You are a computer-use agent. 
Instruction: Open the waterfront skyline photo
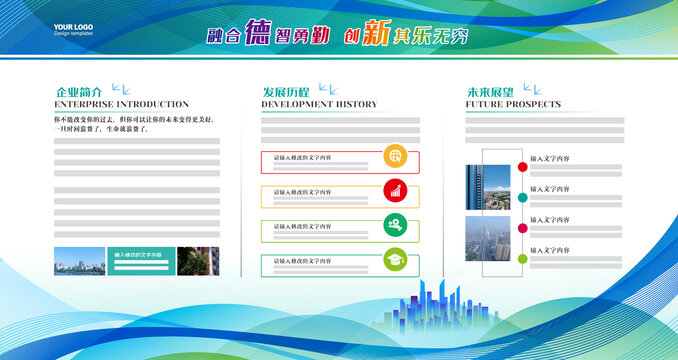tap(80, 261)
